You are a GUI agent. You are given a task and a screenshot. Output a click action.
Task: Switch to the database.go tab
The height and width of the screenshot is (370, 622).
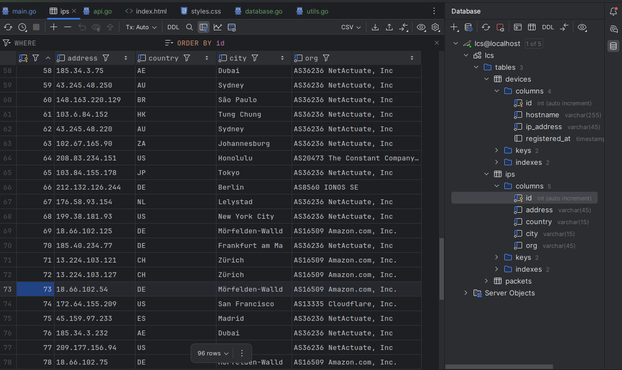point(259,11)
